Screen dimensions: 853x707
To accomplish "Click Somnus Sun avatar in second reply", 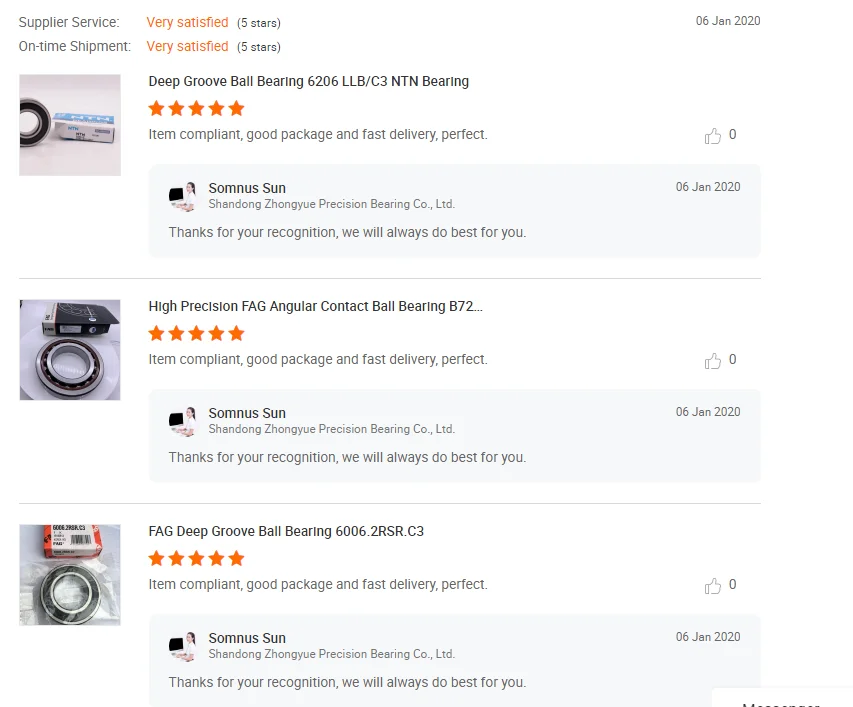I will point(182,422).
